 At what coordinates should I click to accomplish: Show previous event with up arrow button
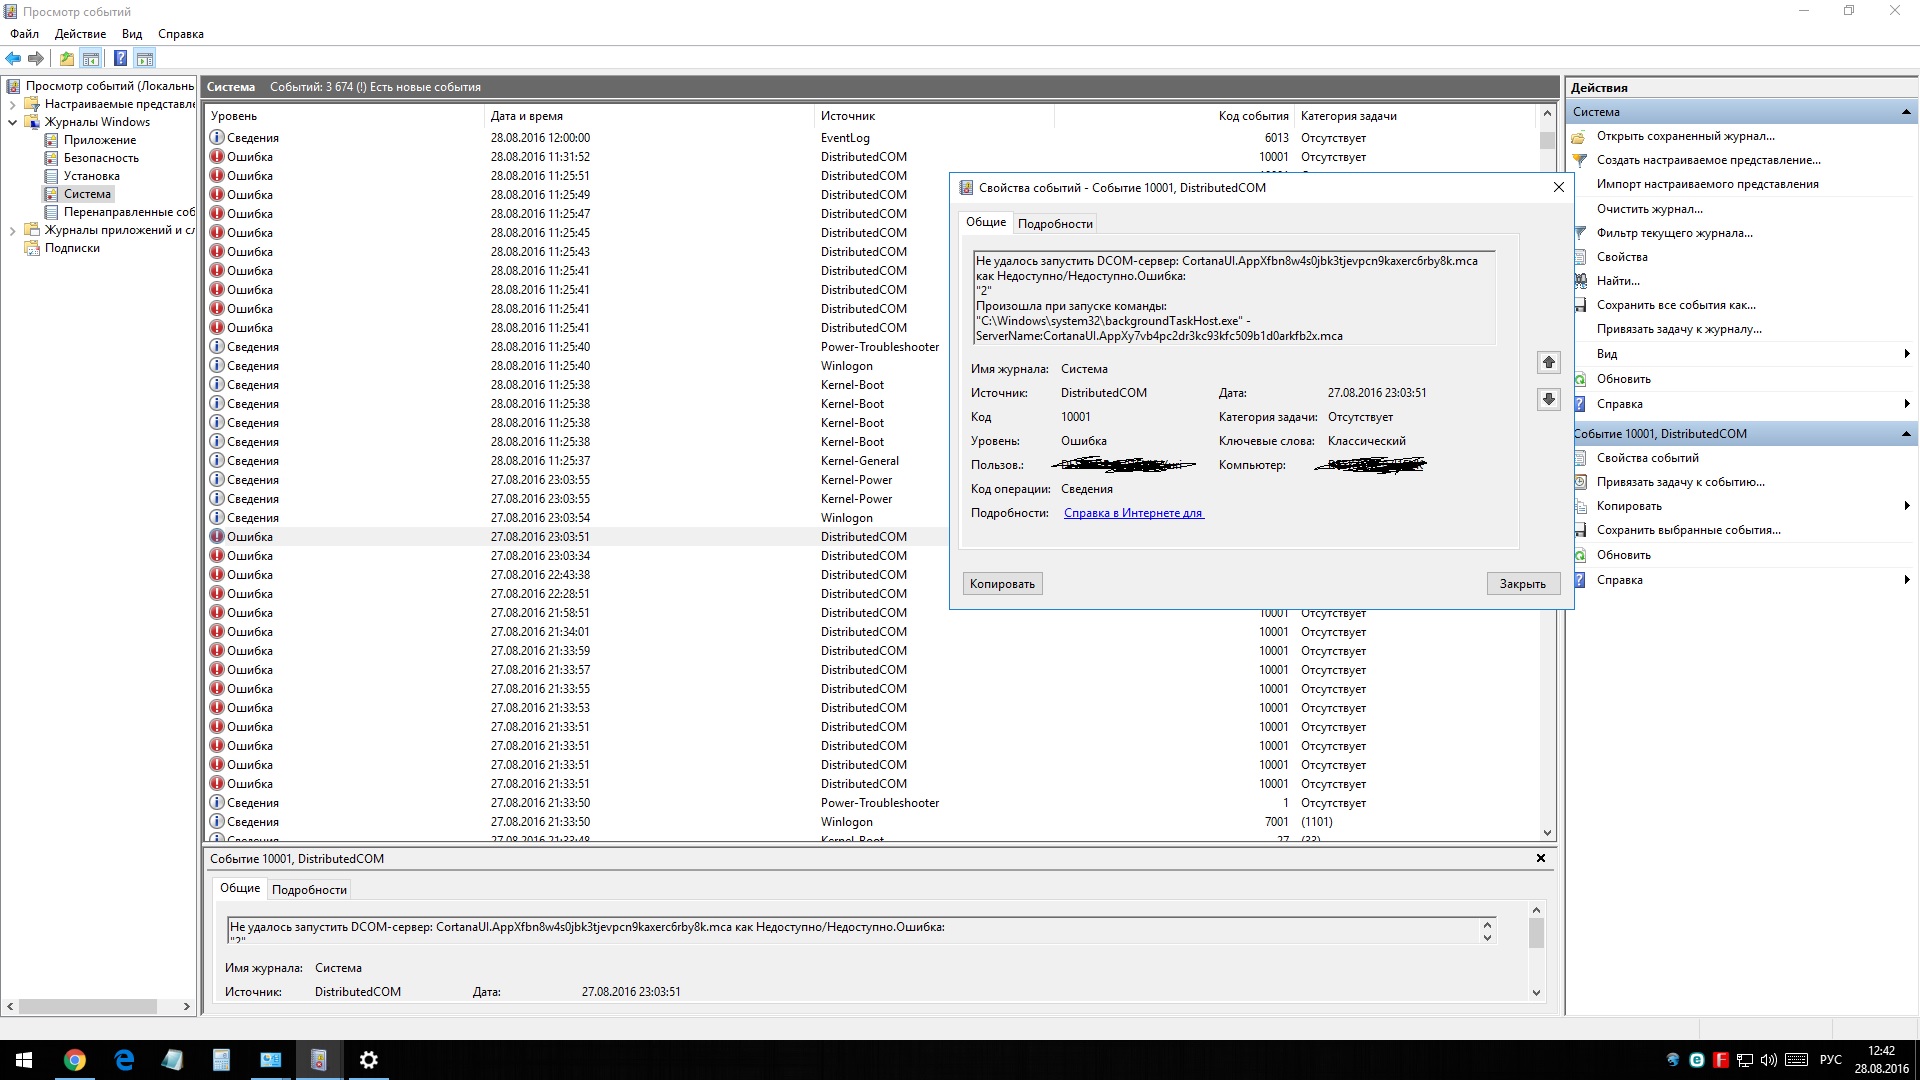point(1548,363)
